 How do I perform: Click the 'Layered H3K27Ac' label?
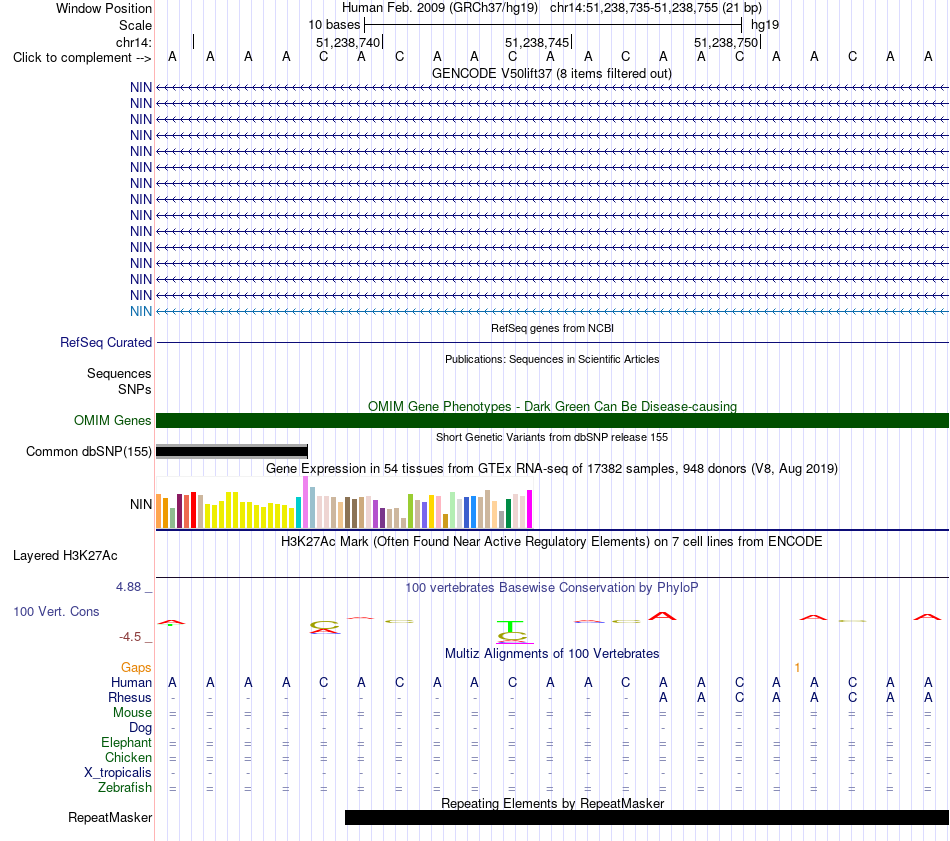(65, 556)
